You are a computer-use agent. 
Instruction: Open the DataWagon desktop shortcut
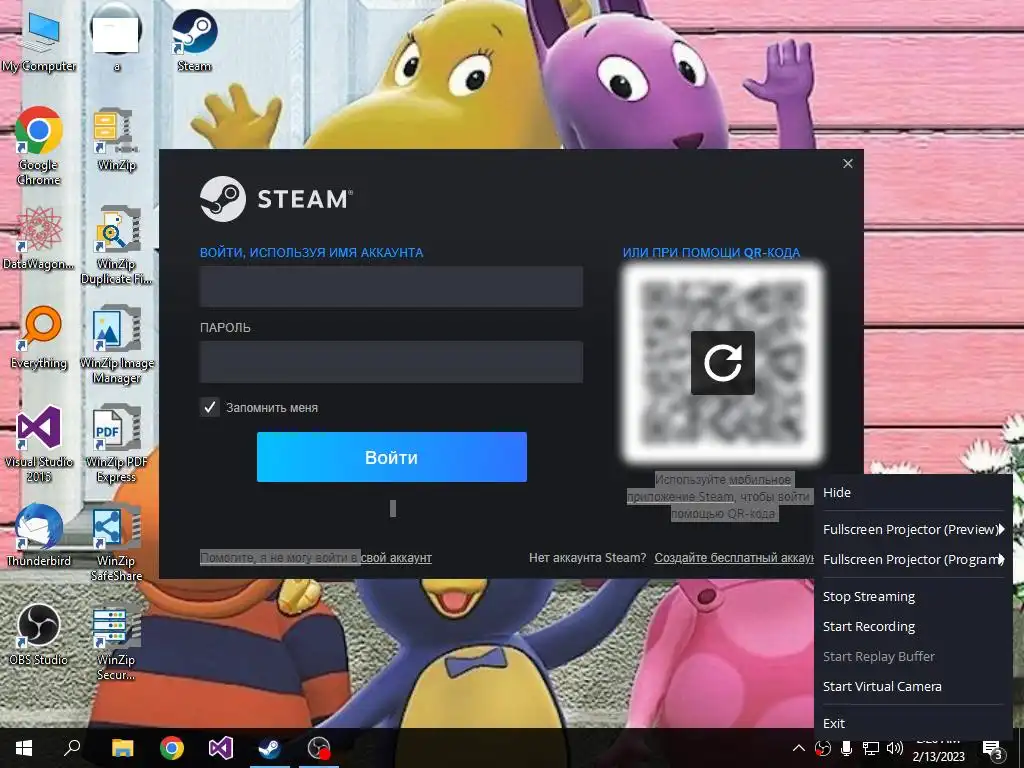[39, 238]
